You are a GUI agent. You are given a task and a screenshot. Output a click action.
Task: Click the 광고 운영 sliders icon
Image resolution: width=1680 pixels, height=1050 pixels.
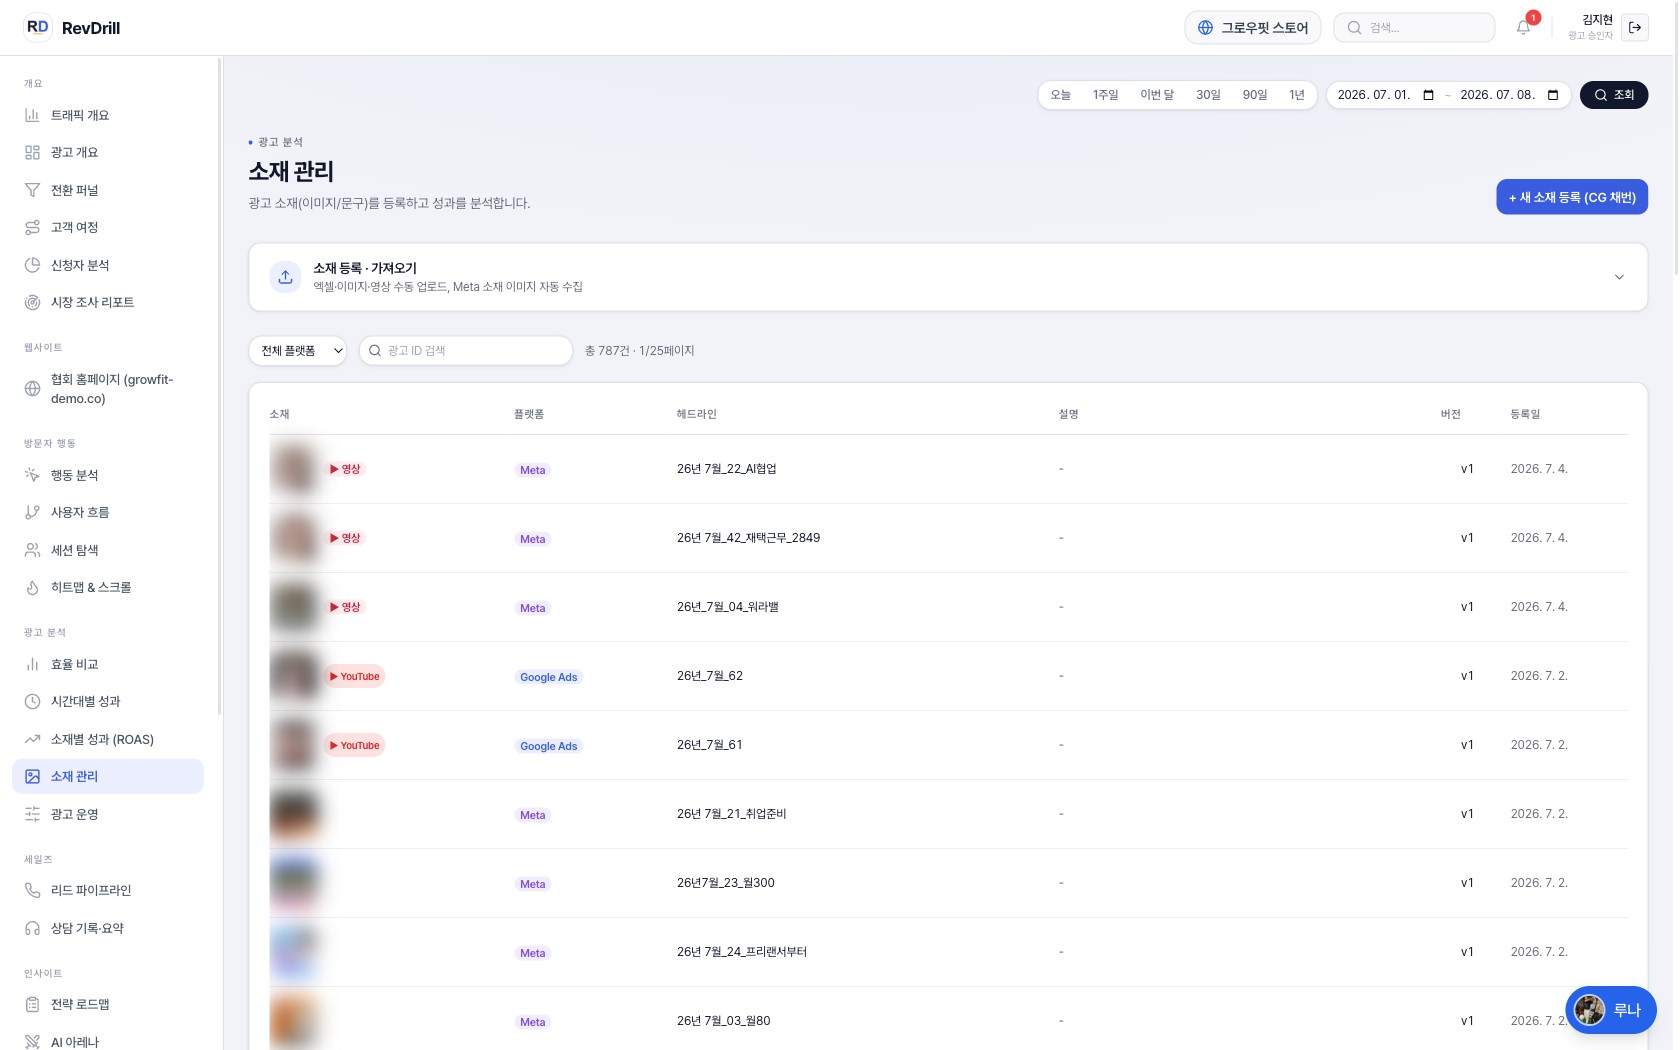point(32,814)
